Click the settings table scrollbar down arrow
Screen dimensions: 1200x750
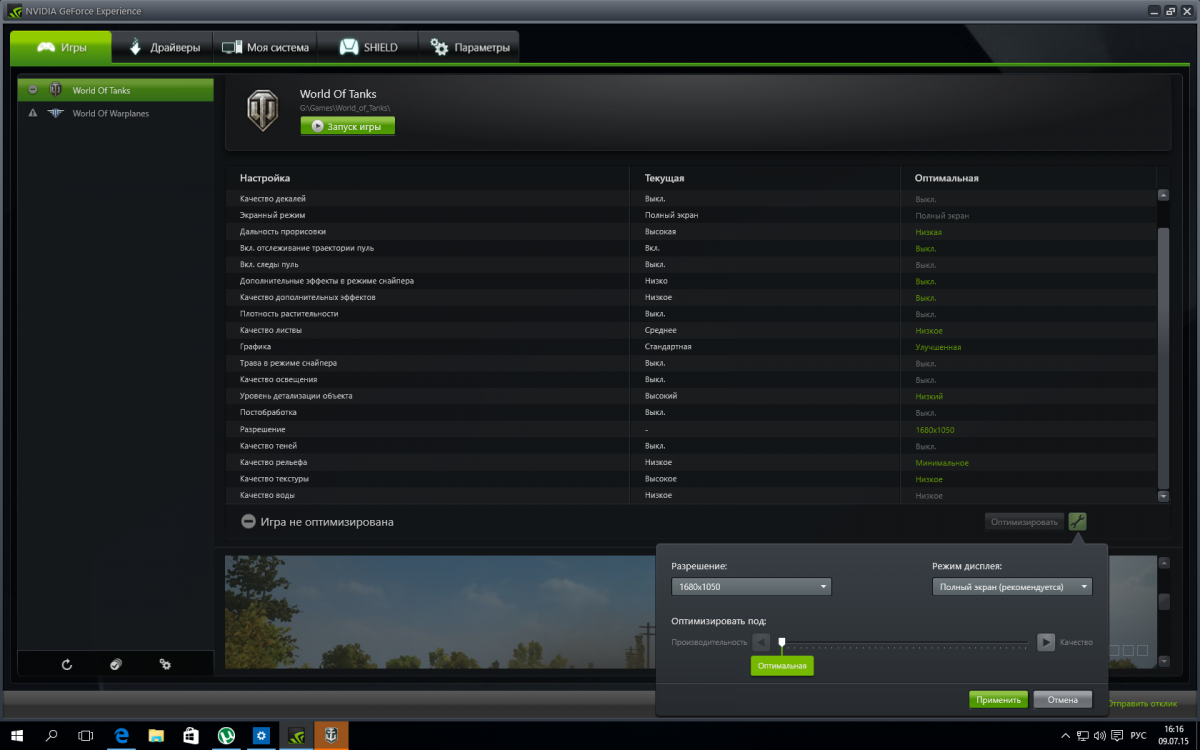[1163, 496]
